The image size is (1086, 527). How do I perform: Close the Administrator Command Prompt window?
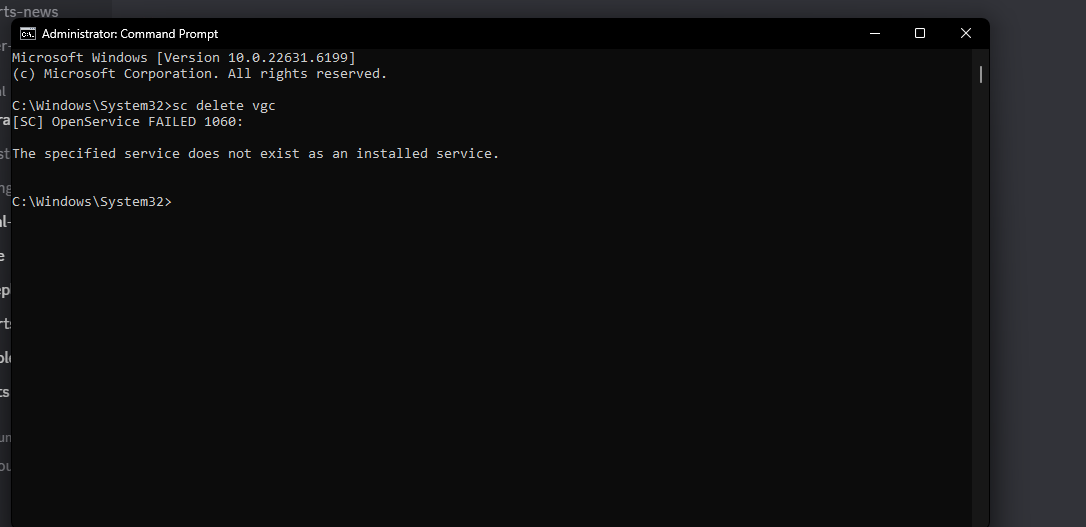tap(965, 33)
